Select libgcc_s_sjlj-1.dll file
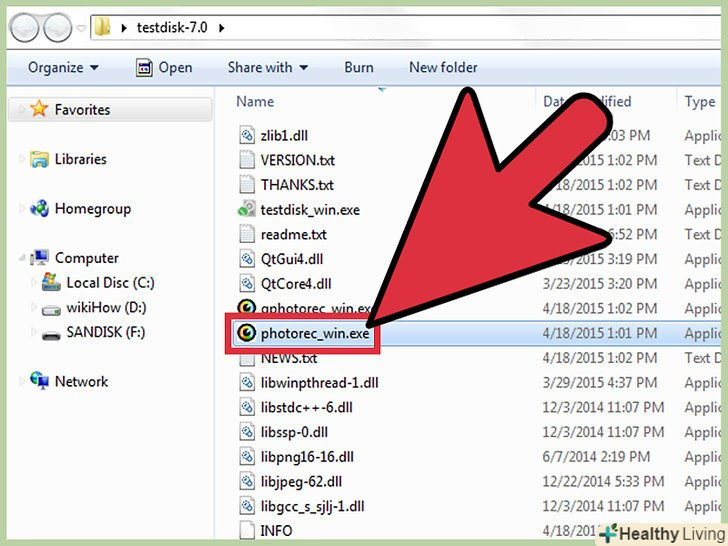This screenshot has height=546, width=728. point(312,507)
